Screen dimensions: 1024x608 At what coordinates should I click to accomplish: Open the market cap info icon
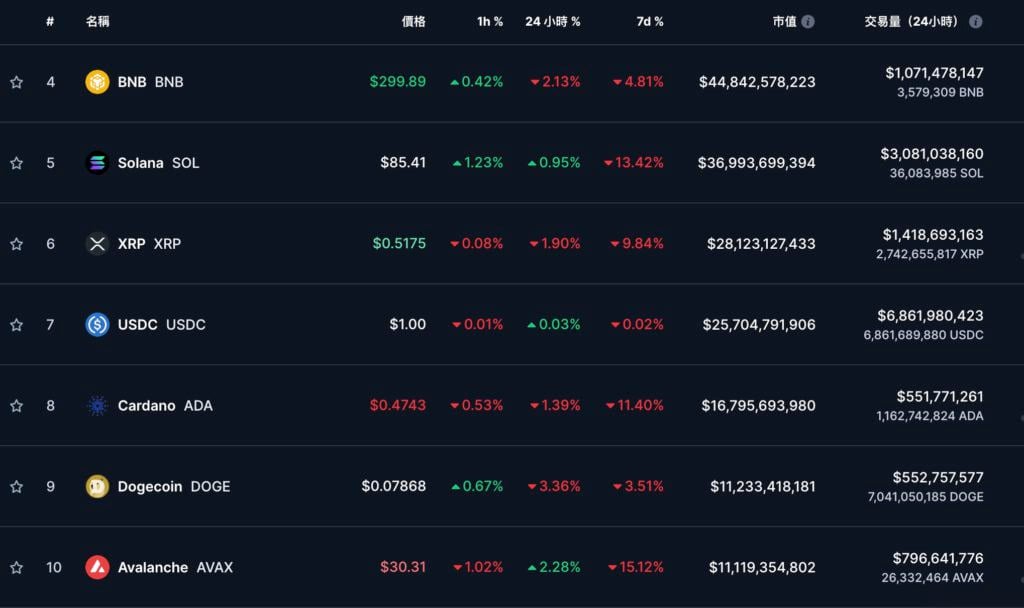pyautogui.click(x=808, y=21)
